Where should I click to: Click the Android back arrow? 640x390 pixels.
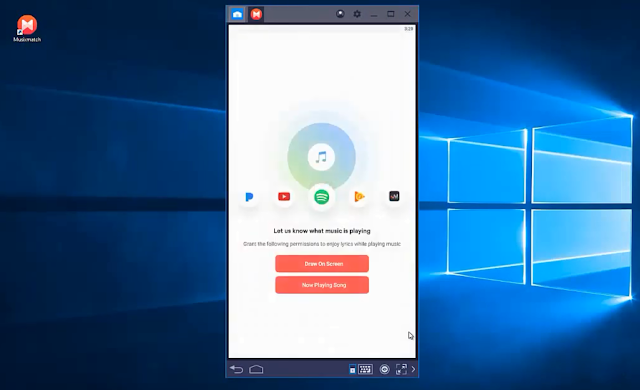[236, 369]
